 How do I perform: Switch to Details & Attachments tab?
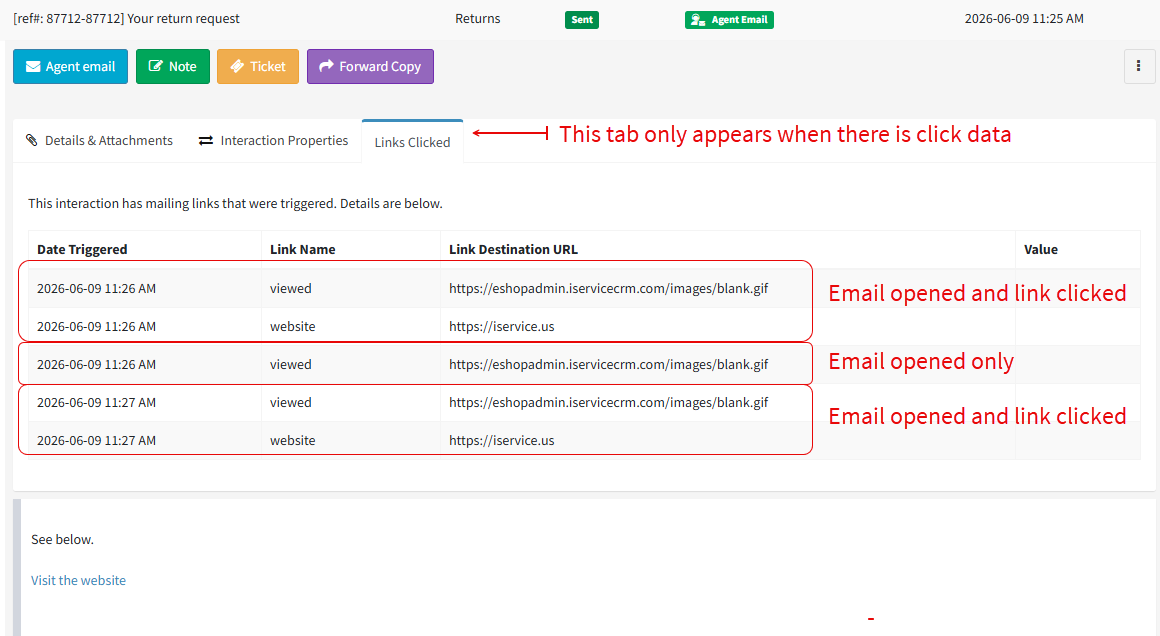[99, 141]
